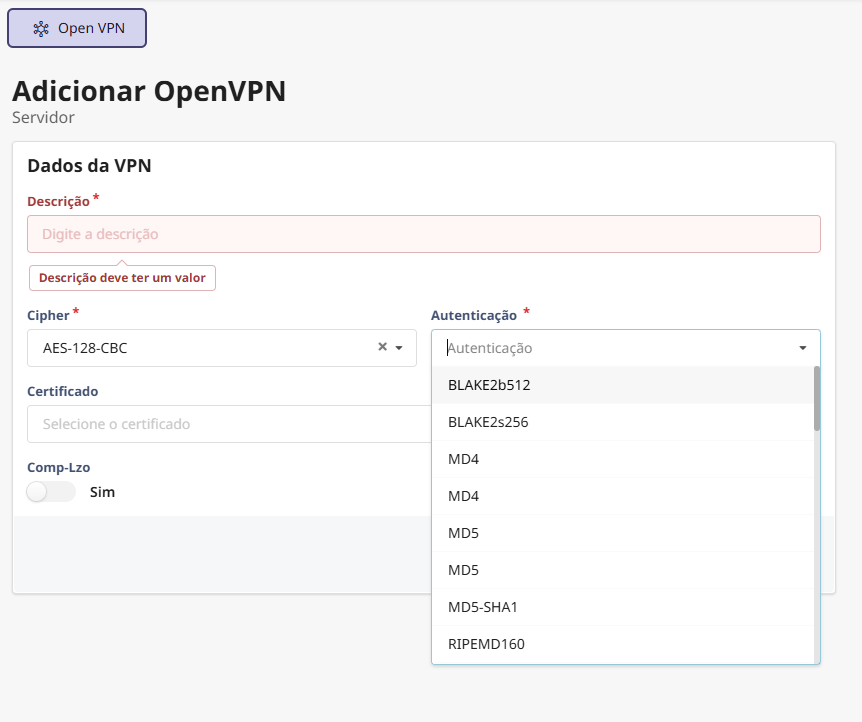Click the AES-128-CBC cipher value
Screen dimensions: 862x722
coord(85,348)
